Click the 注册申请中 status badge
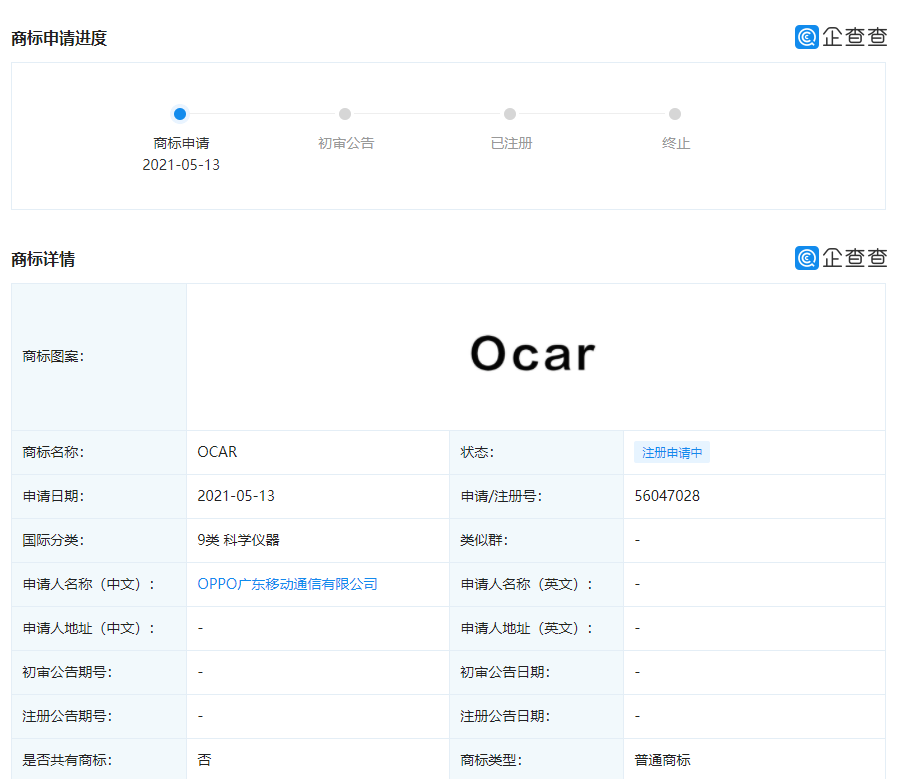Viewport: 902px width, 779px height. pyautogui.click(x=671, y=453)
